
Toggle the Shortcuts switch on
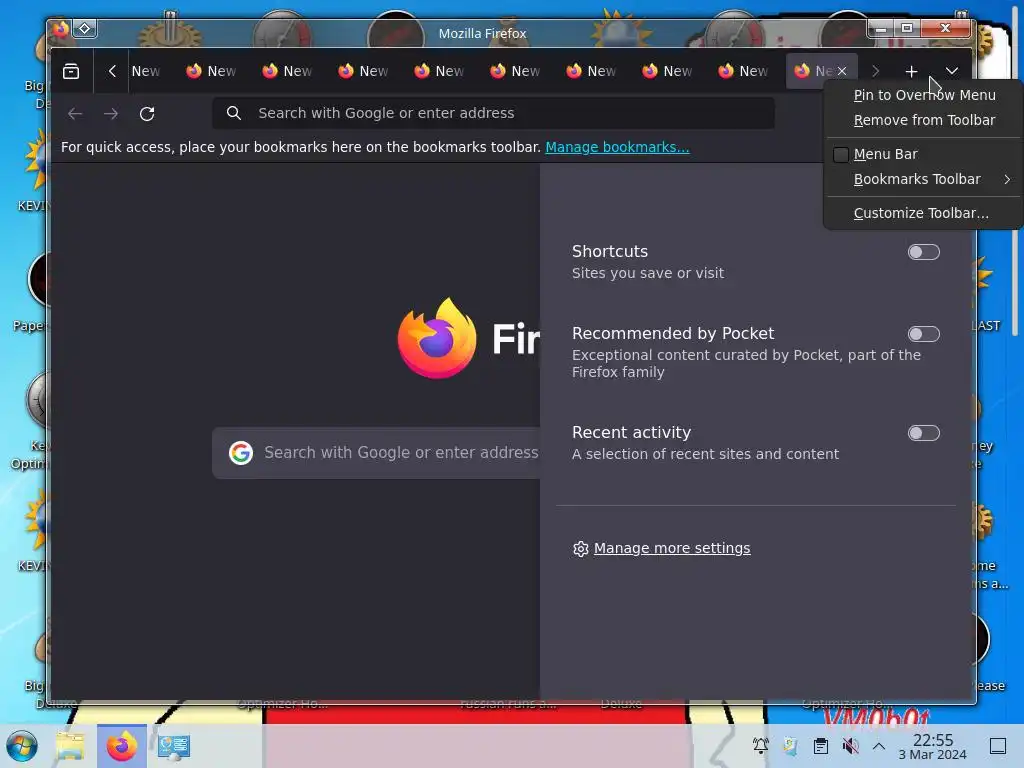(x=923, y=252)
